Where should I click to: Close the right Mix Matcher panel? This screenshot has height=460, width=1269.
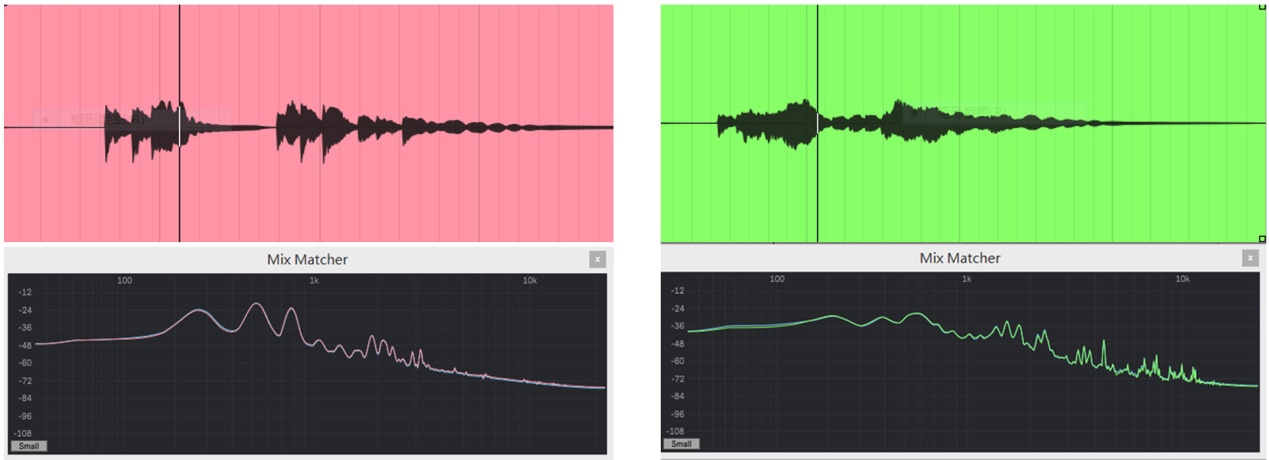pos(1250,258)
